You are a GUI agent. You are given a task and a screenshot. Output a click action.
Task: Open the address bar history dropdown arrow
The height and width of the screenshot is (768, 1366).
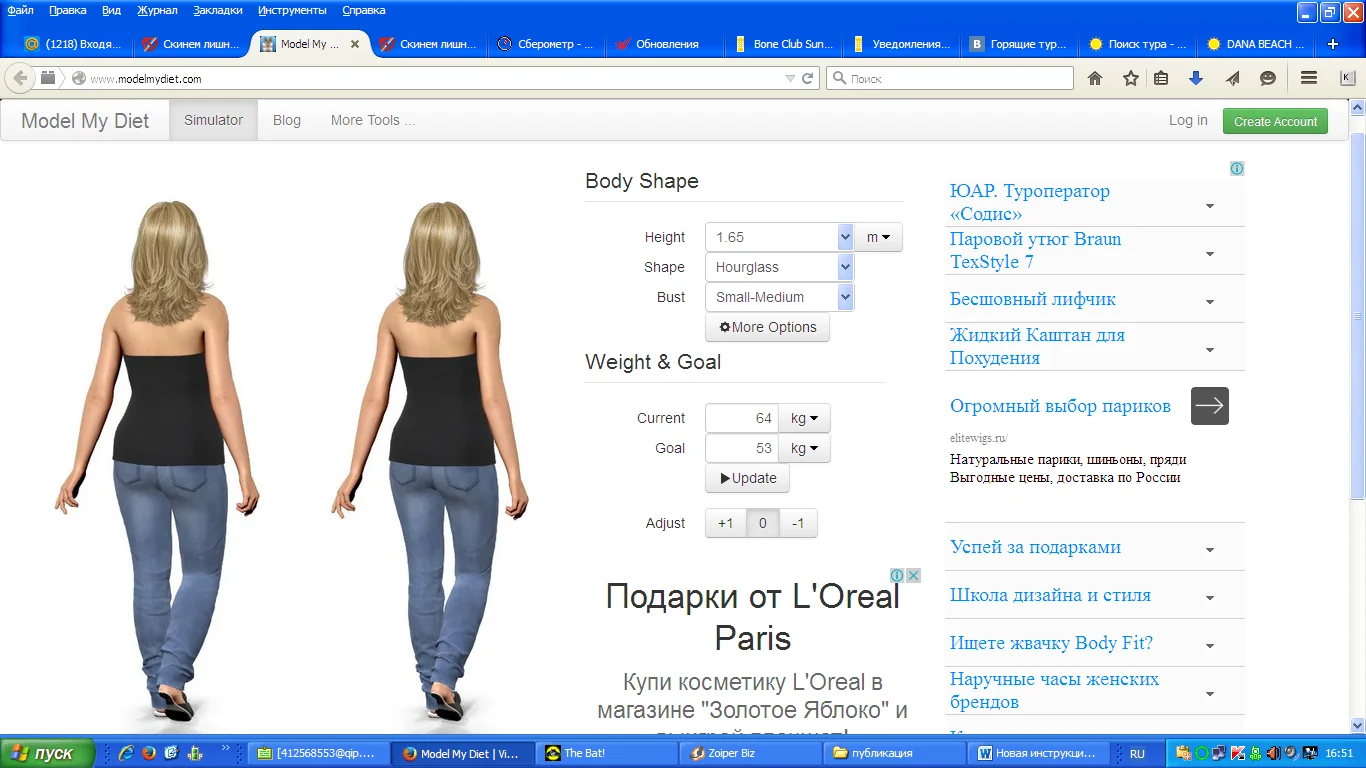click(790, 78)
